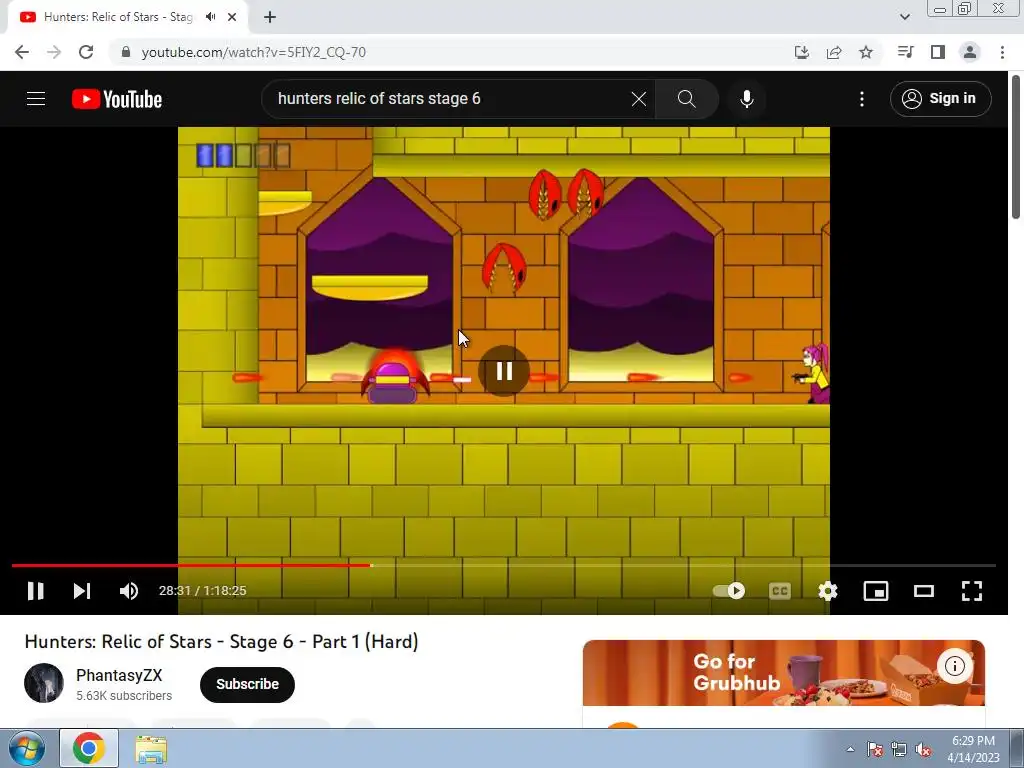
Task: Open Action Center flag icon
Action: pos(875,750)
